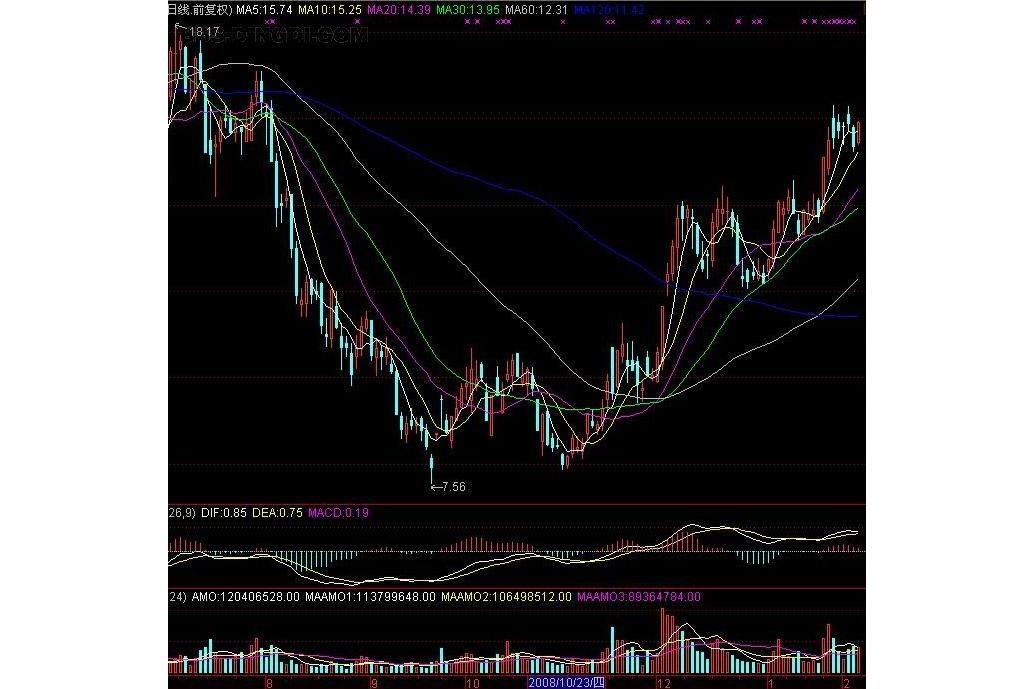The image size is (1034, 689).
Task: Select the magenta MAAMO3 label
Action: pos(638,597)
